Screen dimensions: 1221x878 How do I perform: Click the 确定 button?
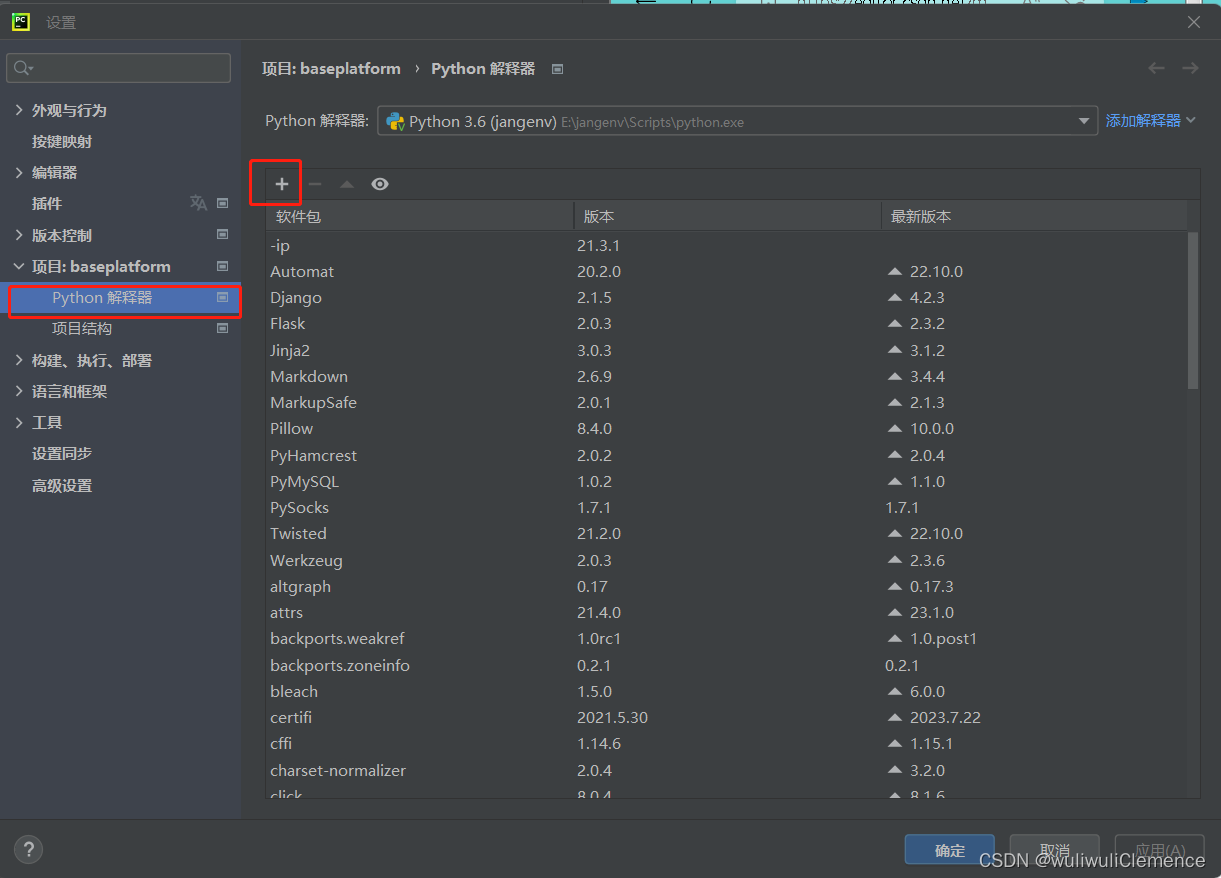coord(950,850)
